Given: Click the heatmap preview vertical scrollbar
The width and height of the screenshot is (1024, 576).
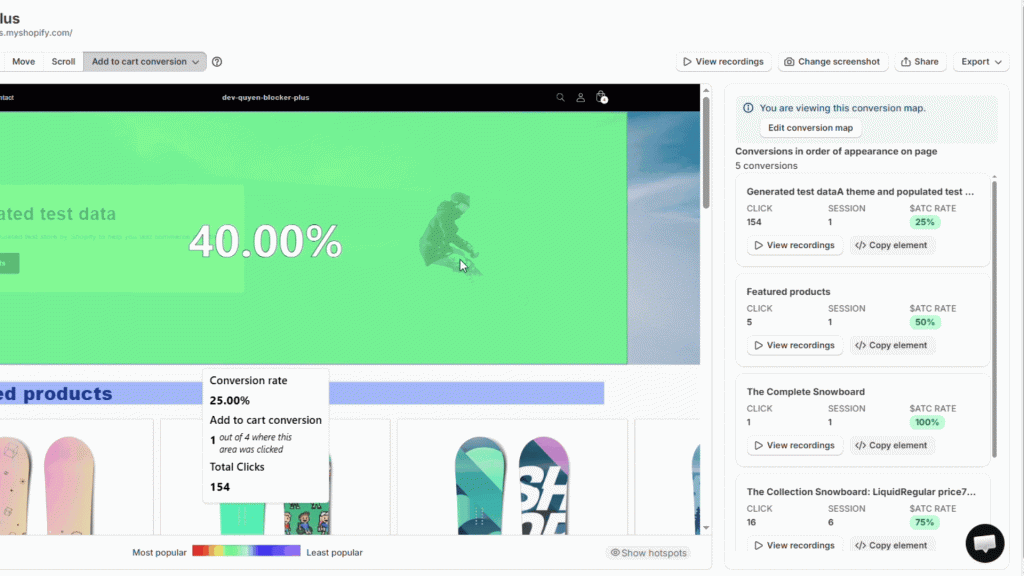Looking at the screenshot, I should 706,150.
